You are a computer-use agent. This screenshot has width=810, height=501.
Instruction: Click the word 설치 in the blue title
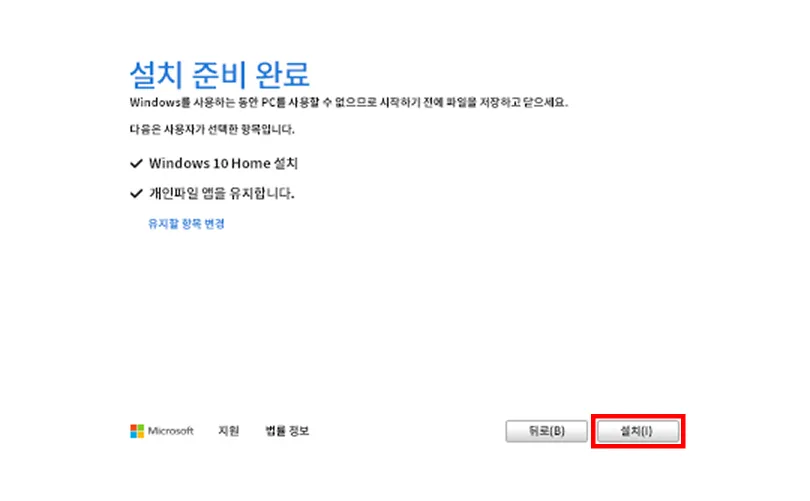coord(155,74)
